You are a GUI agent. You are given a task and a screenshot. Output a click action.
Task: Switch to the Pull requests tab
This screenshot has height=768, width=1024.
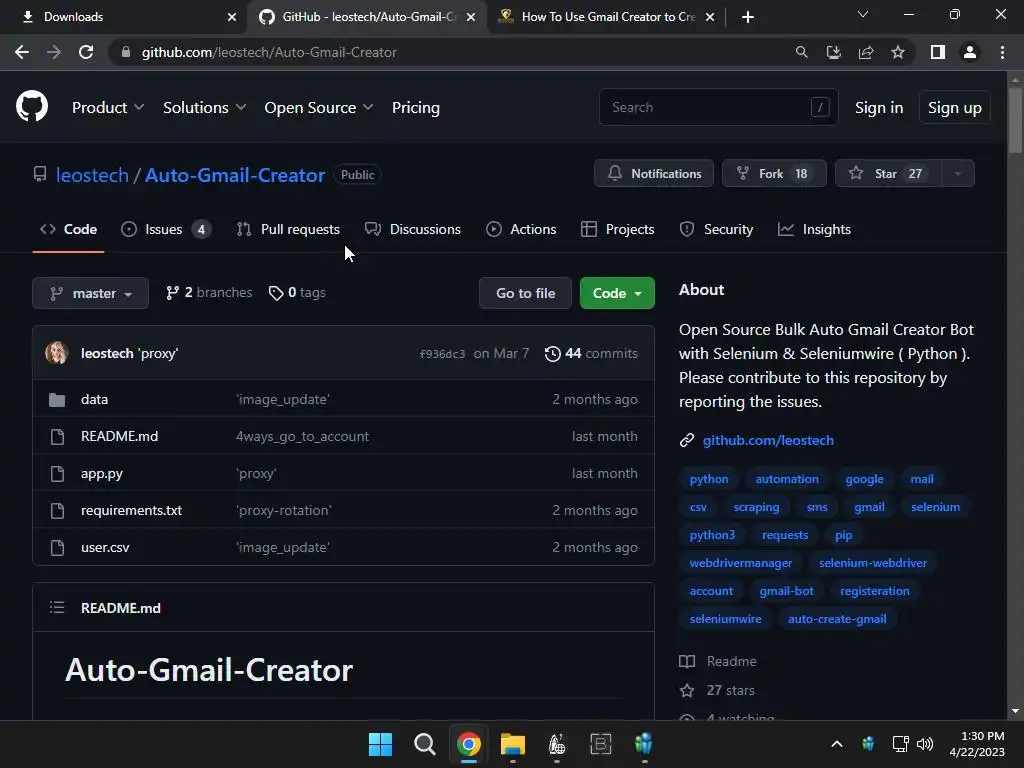coord(288,229)
